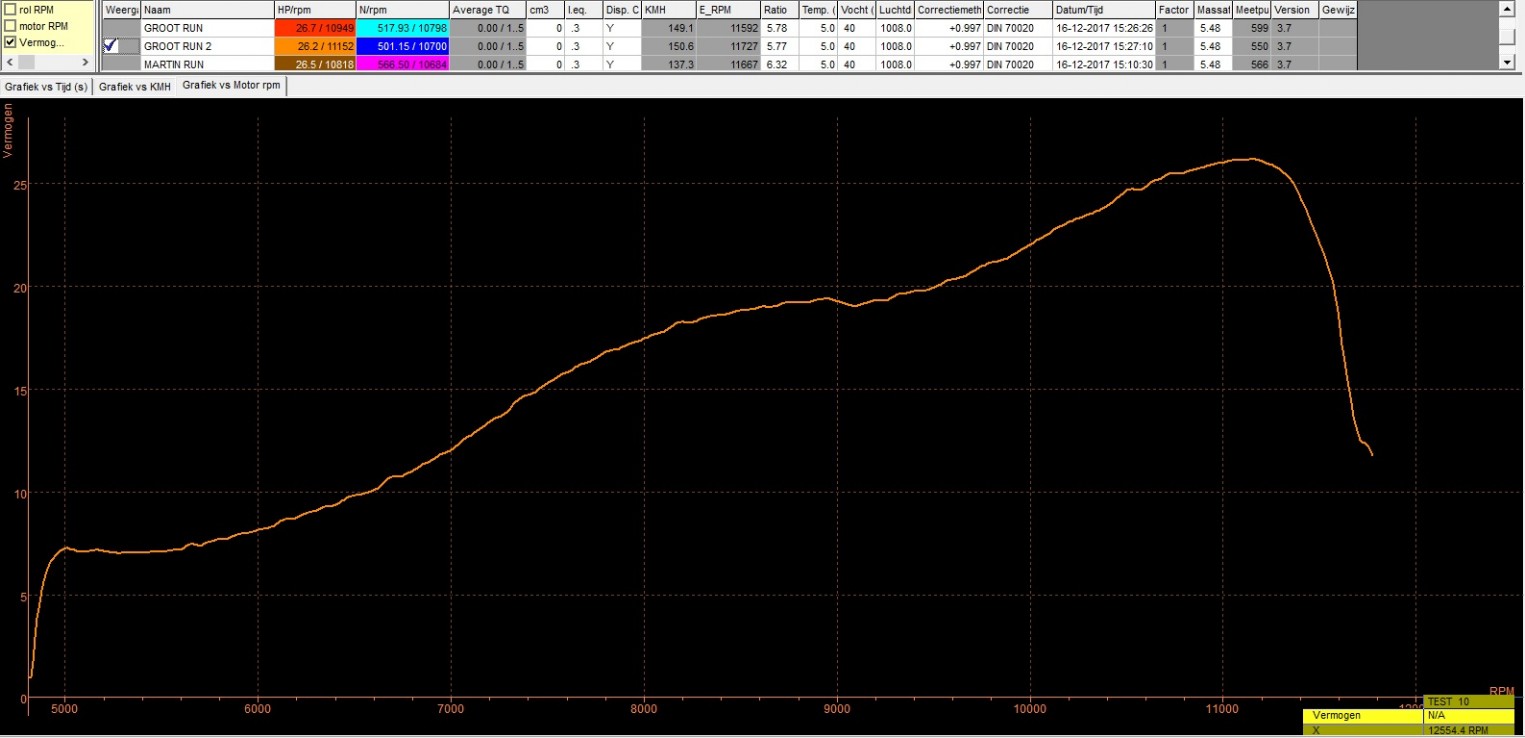Click the Datum/Tijd column header

click(1104, 9)
